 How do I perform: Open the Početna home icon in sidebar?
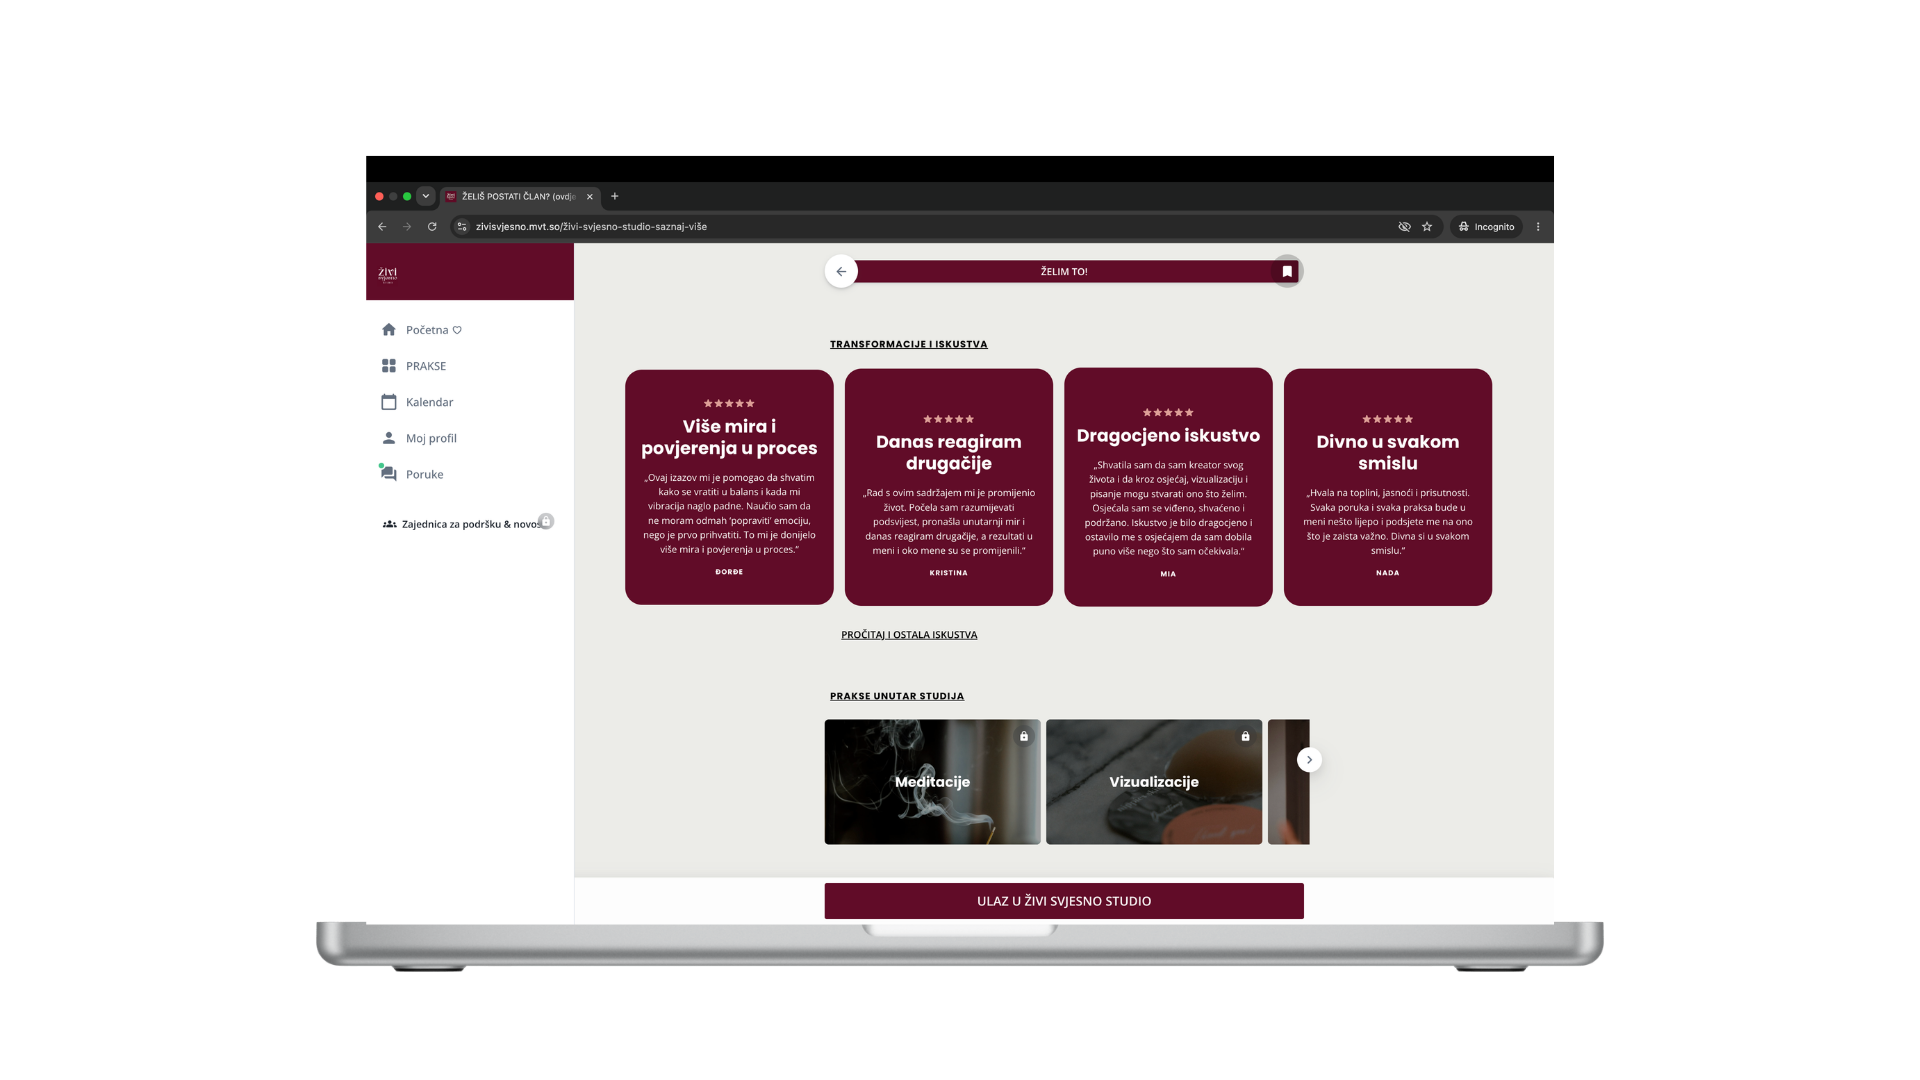pyautogui.click(x=389, y=330)
